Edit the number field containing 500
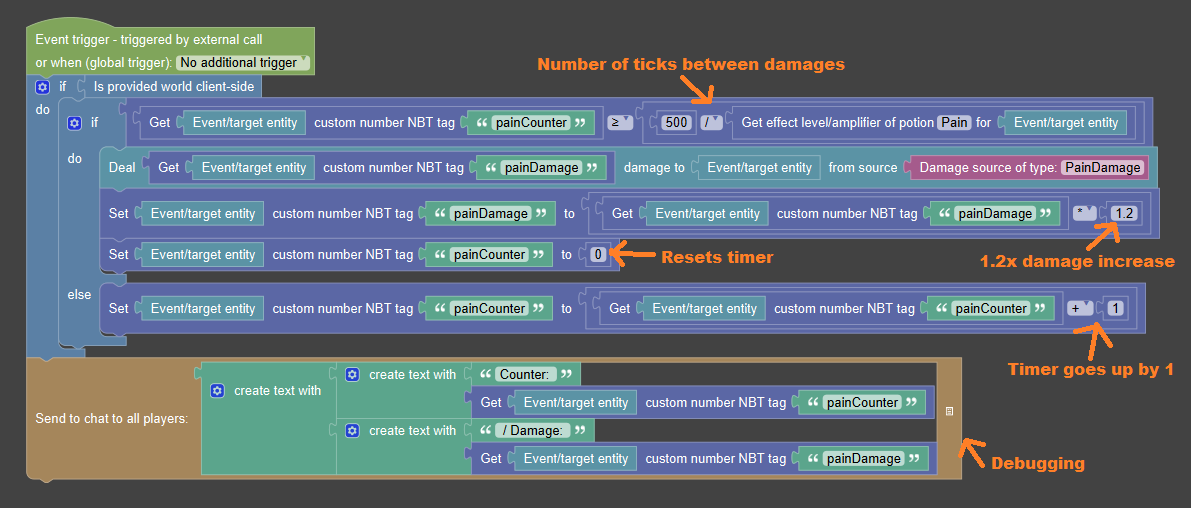The height and width of the screenshot is (508, 1191). tap(676, 122)
